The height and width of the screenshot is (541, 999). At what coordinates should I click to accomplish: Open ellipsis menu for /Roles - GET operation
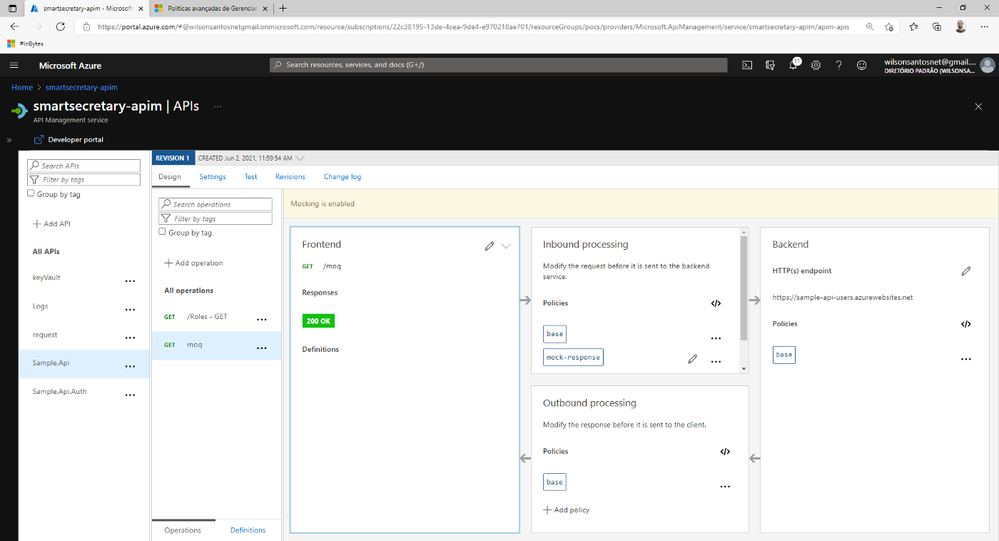[262, 320]
